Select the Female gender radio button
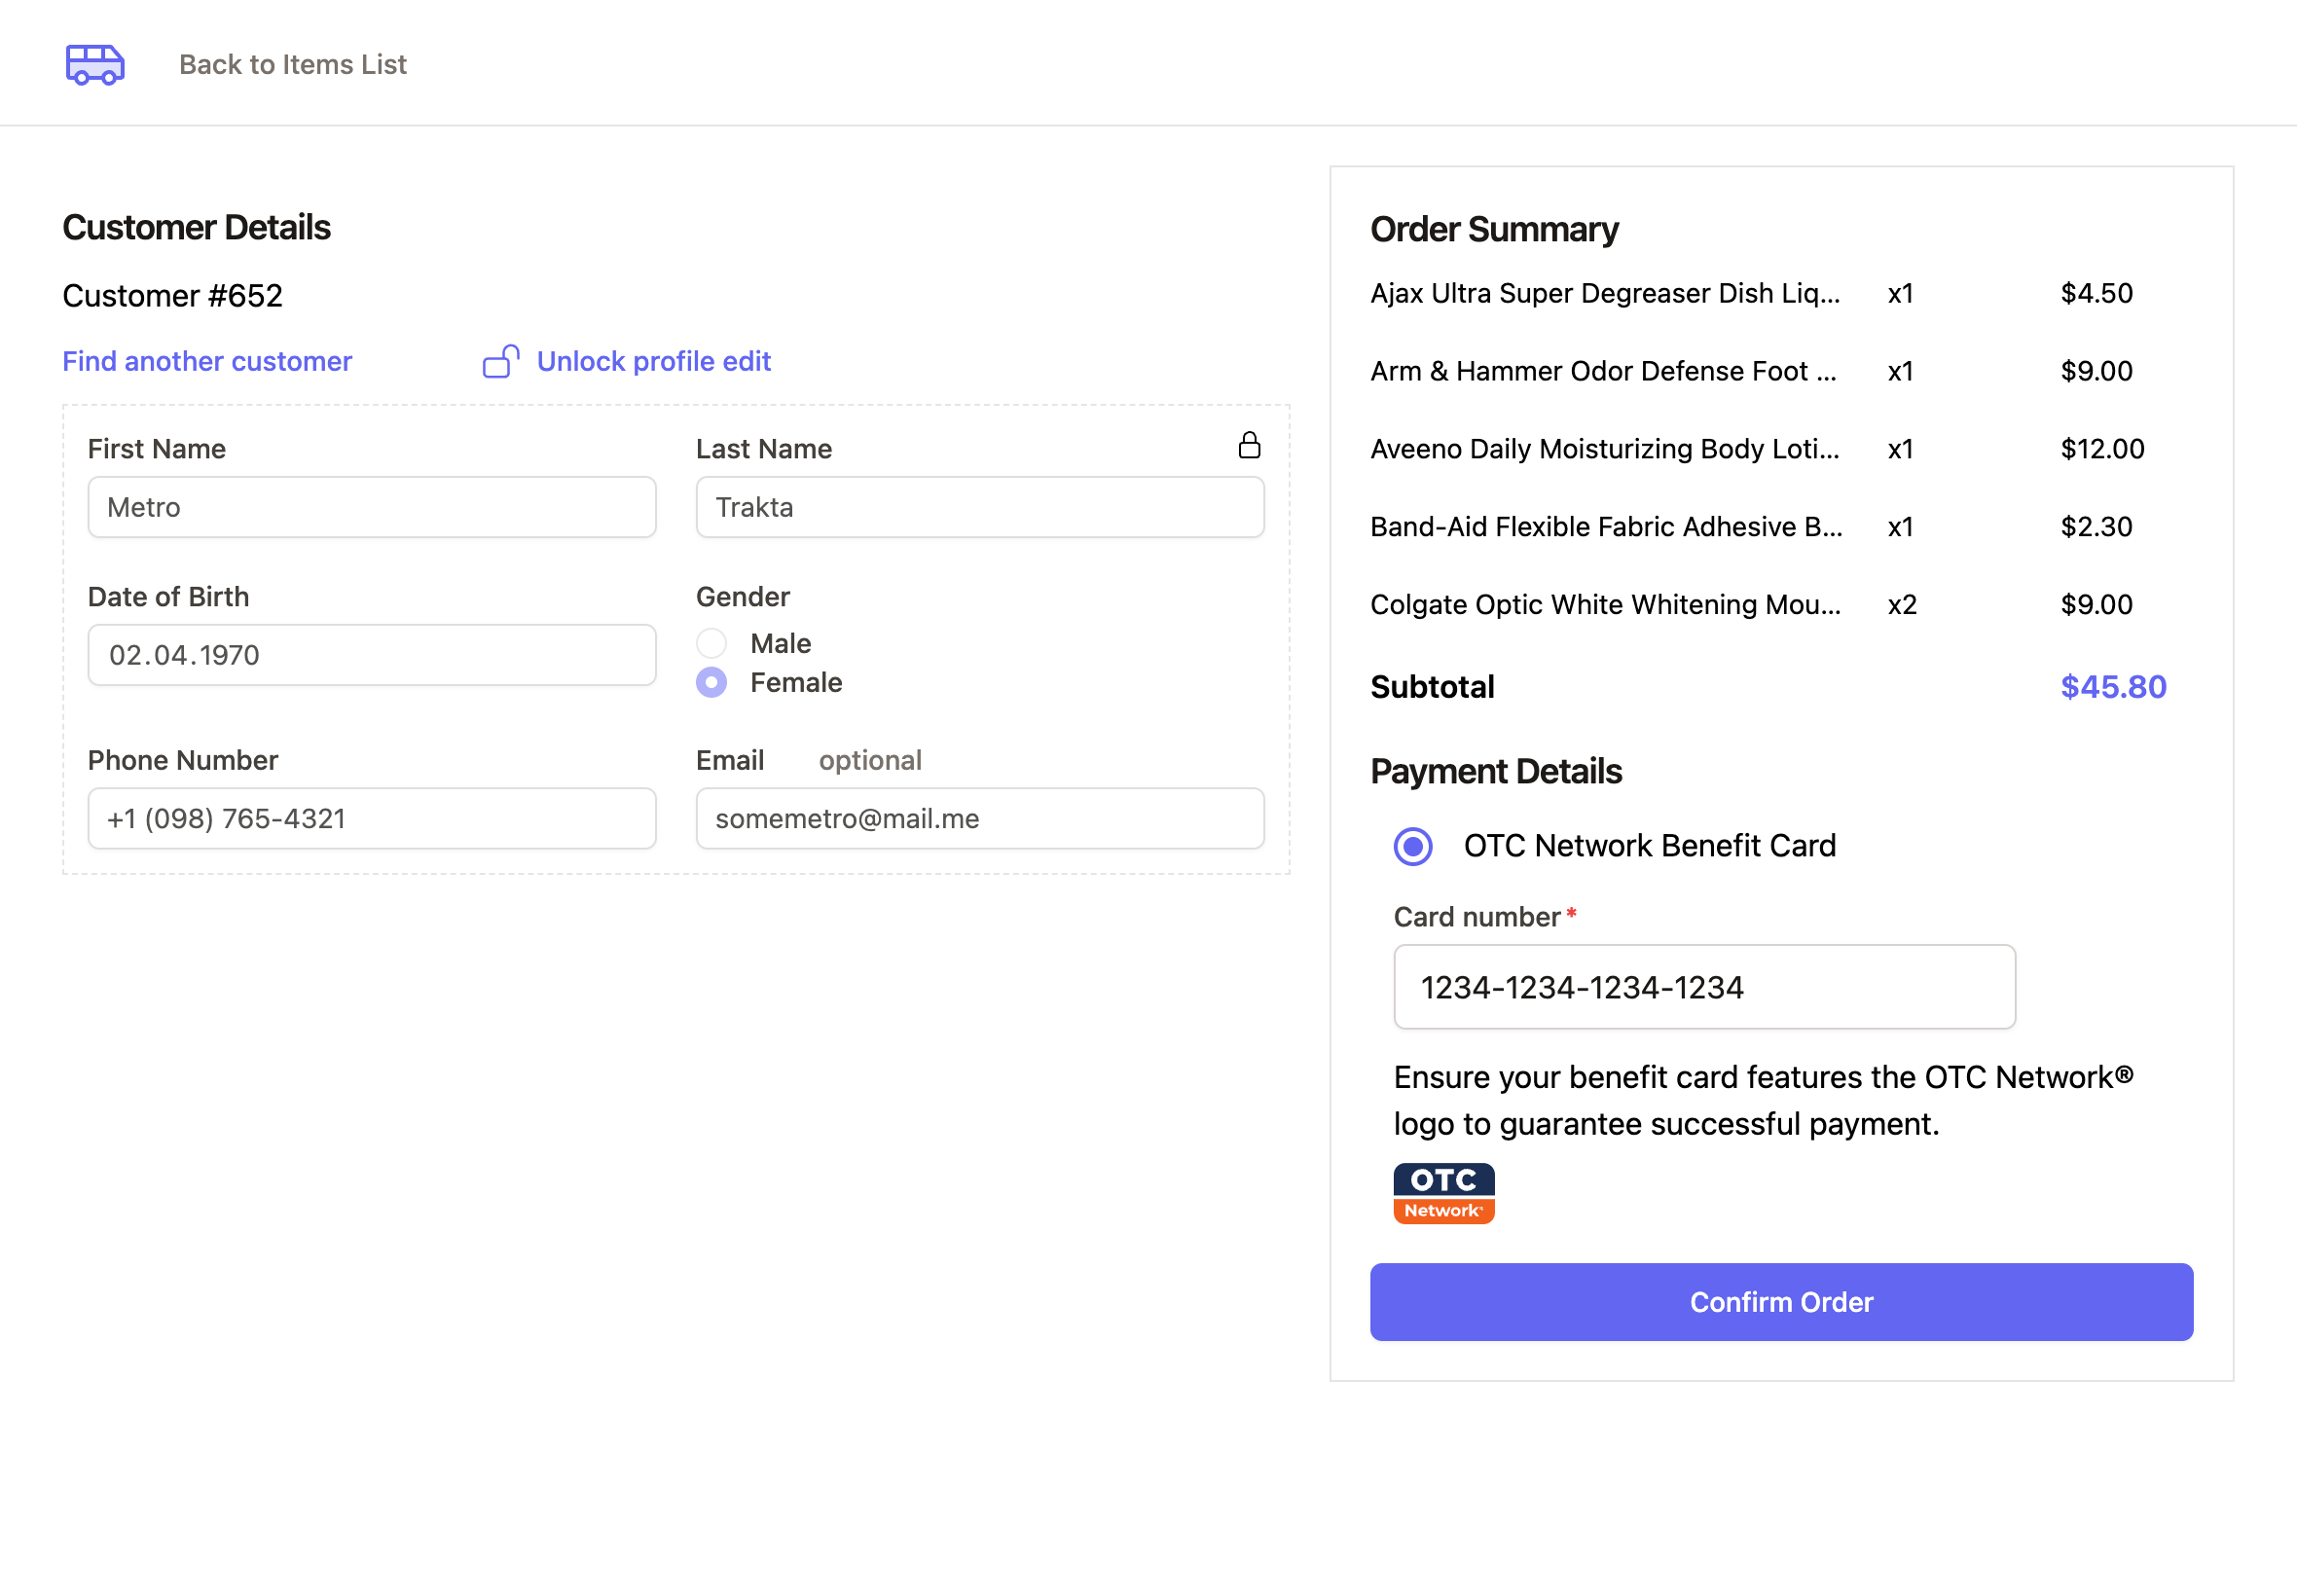Image resolution: width=2297 pixels, height=1596 pixels. pyautogui.click(x=711, y=683)
